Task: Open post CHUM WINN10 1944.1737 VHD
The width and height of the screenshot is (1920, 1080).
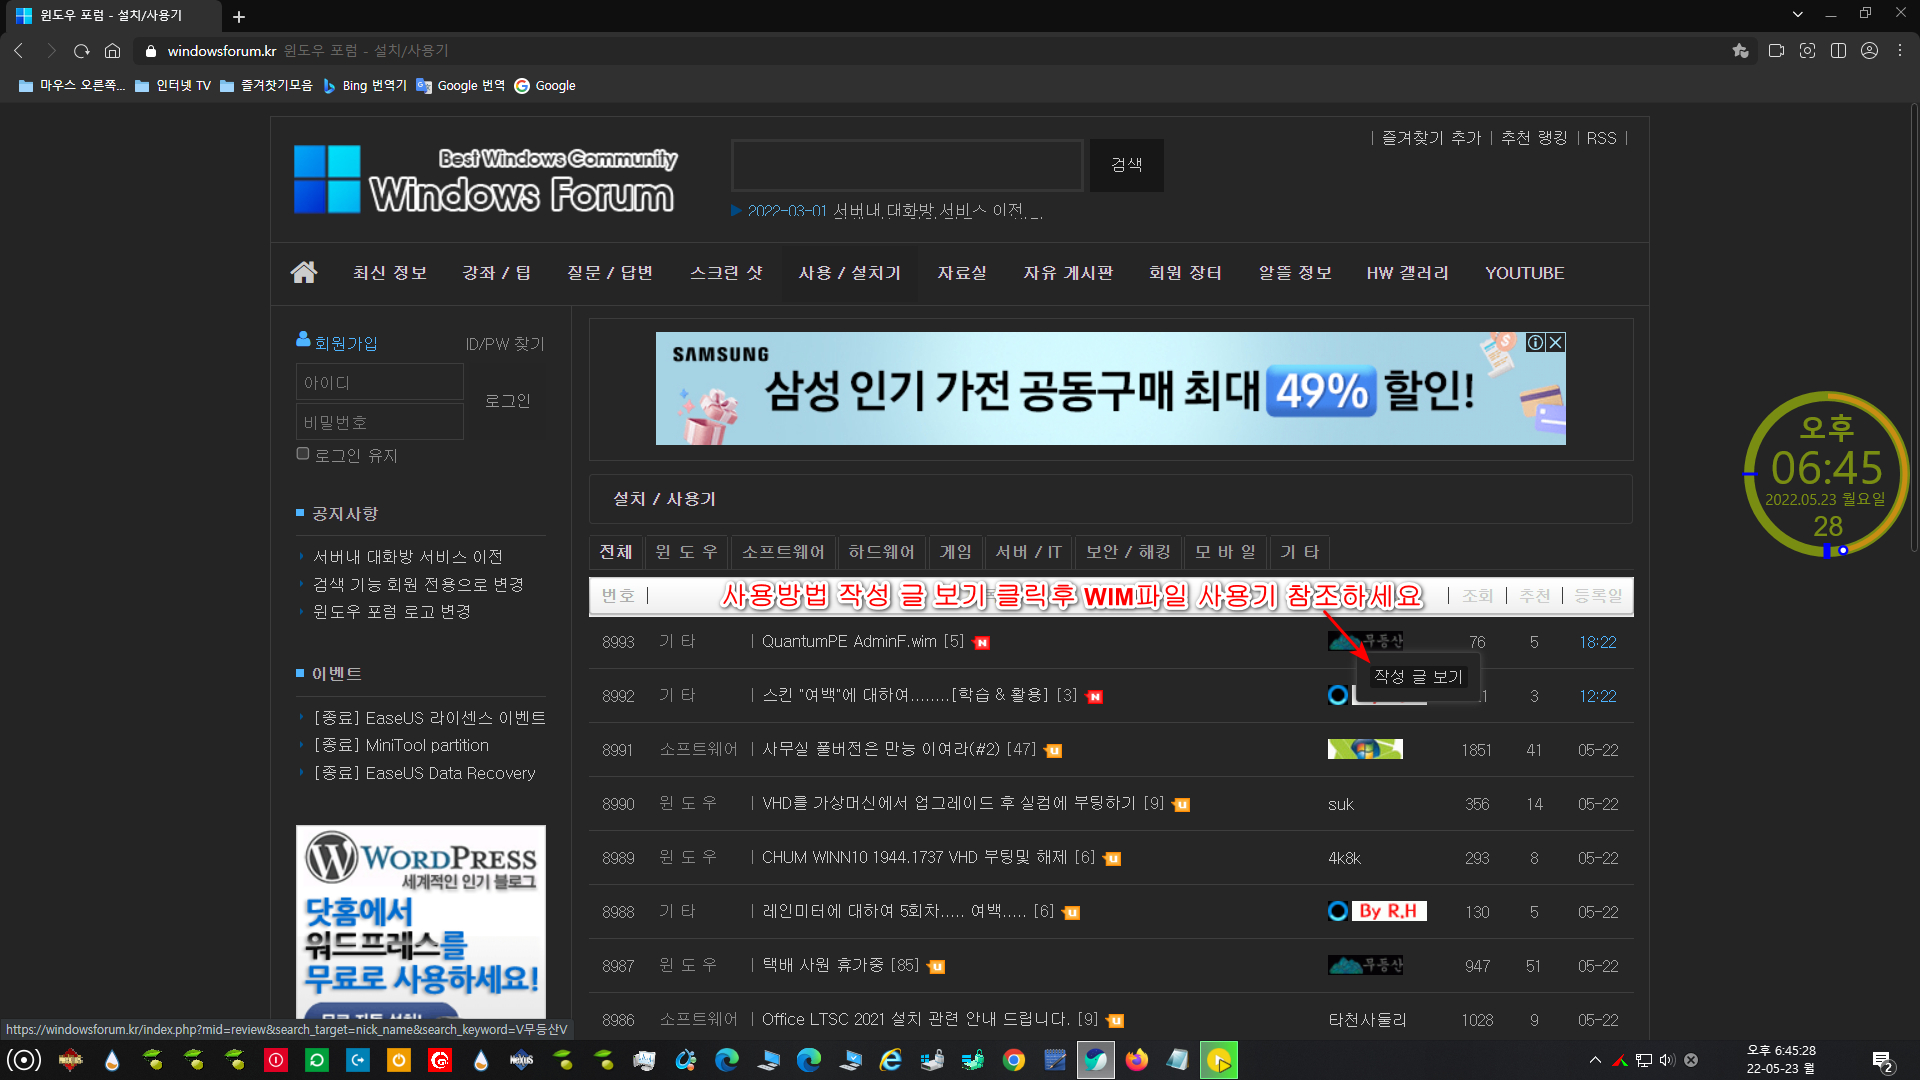Action: click(x=914, y=858)
